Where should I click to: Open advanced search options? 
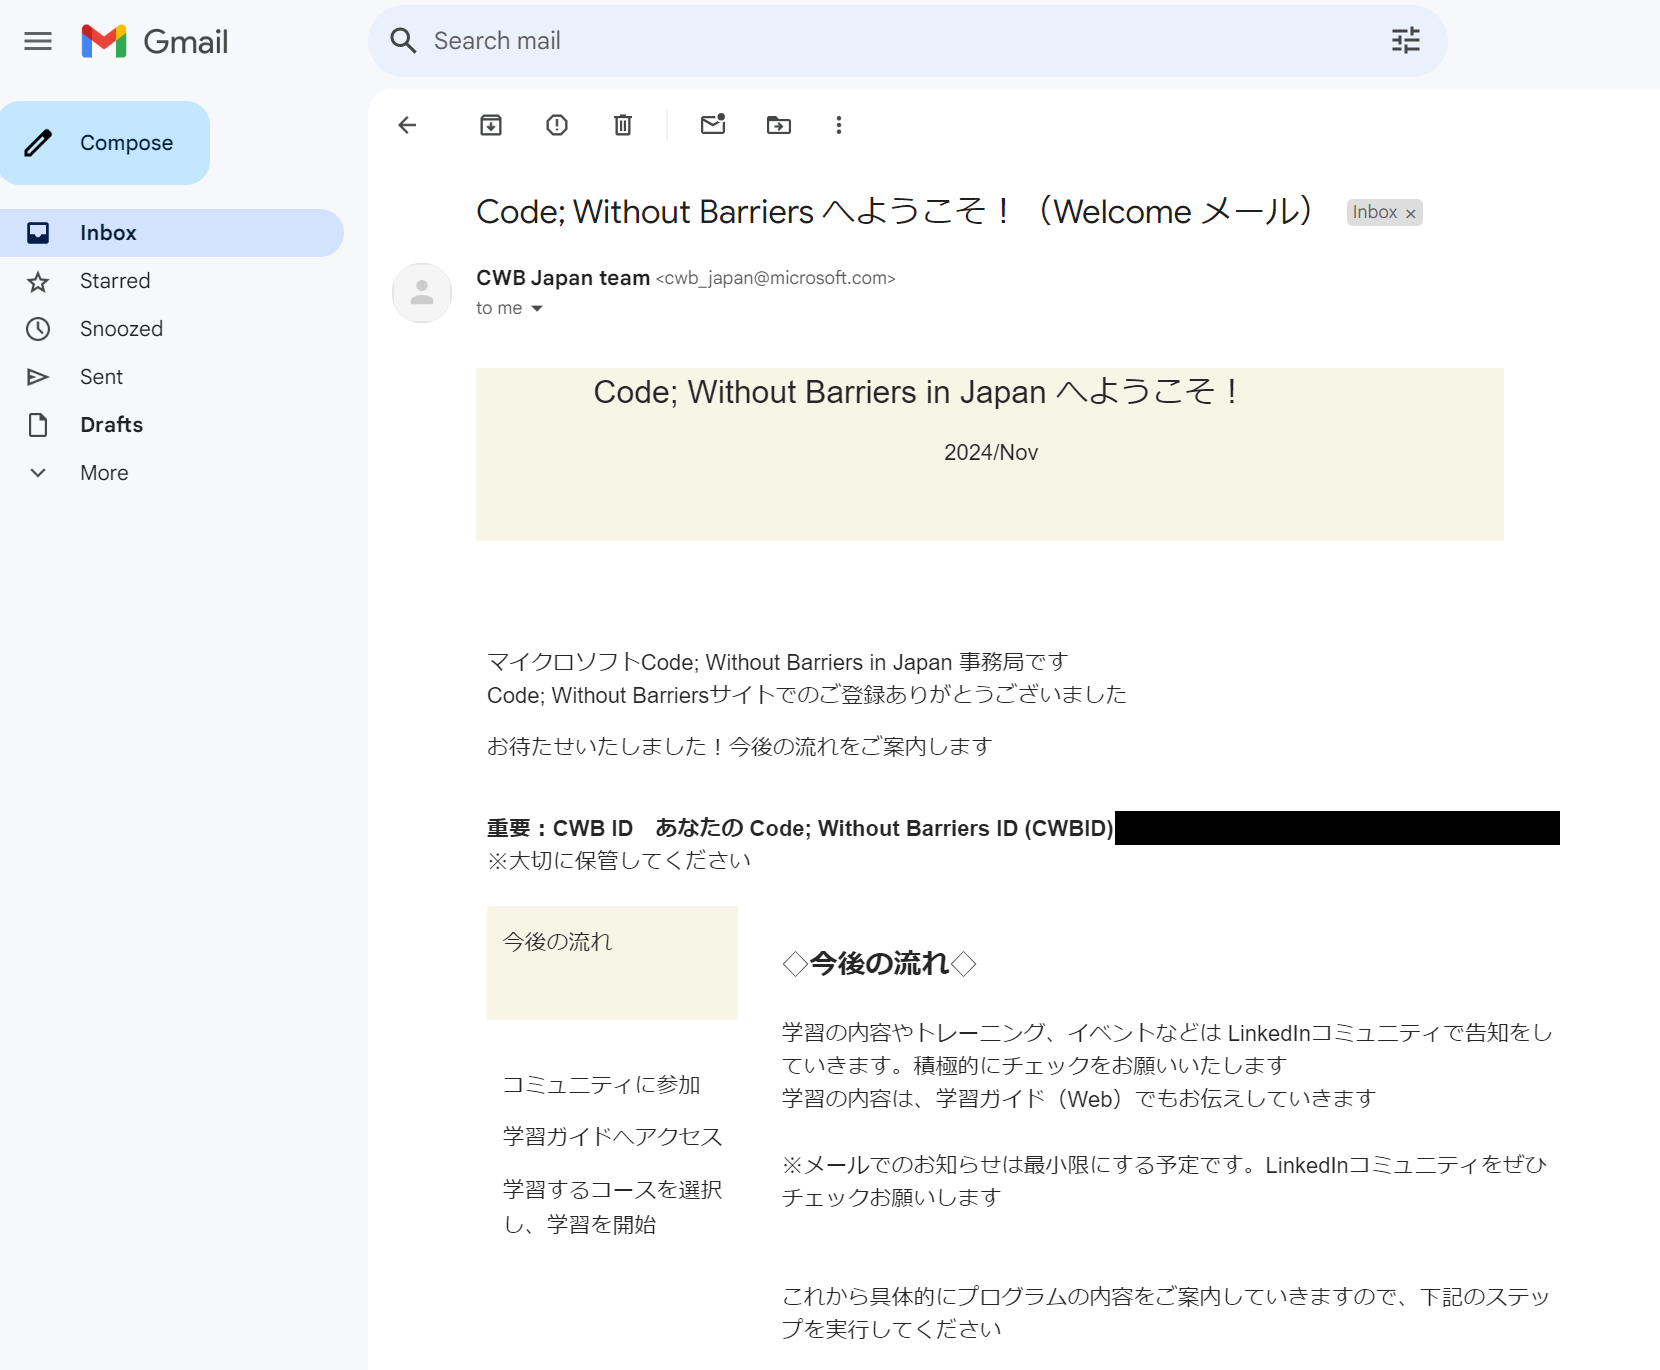click(1405, 41)
